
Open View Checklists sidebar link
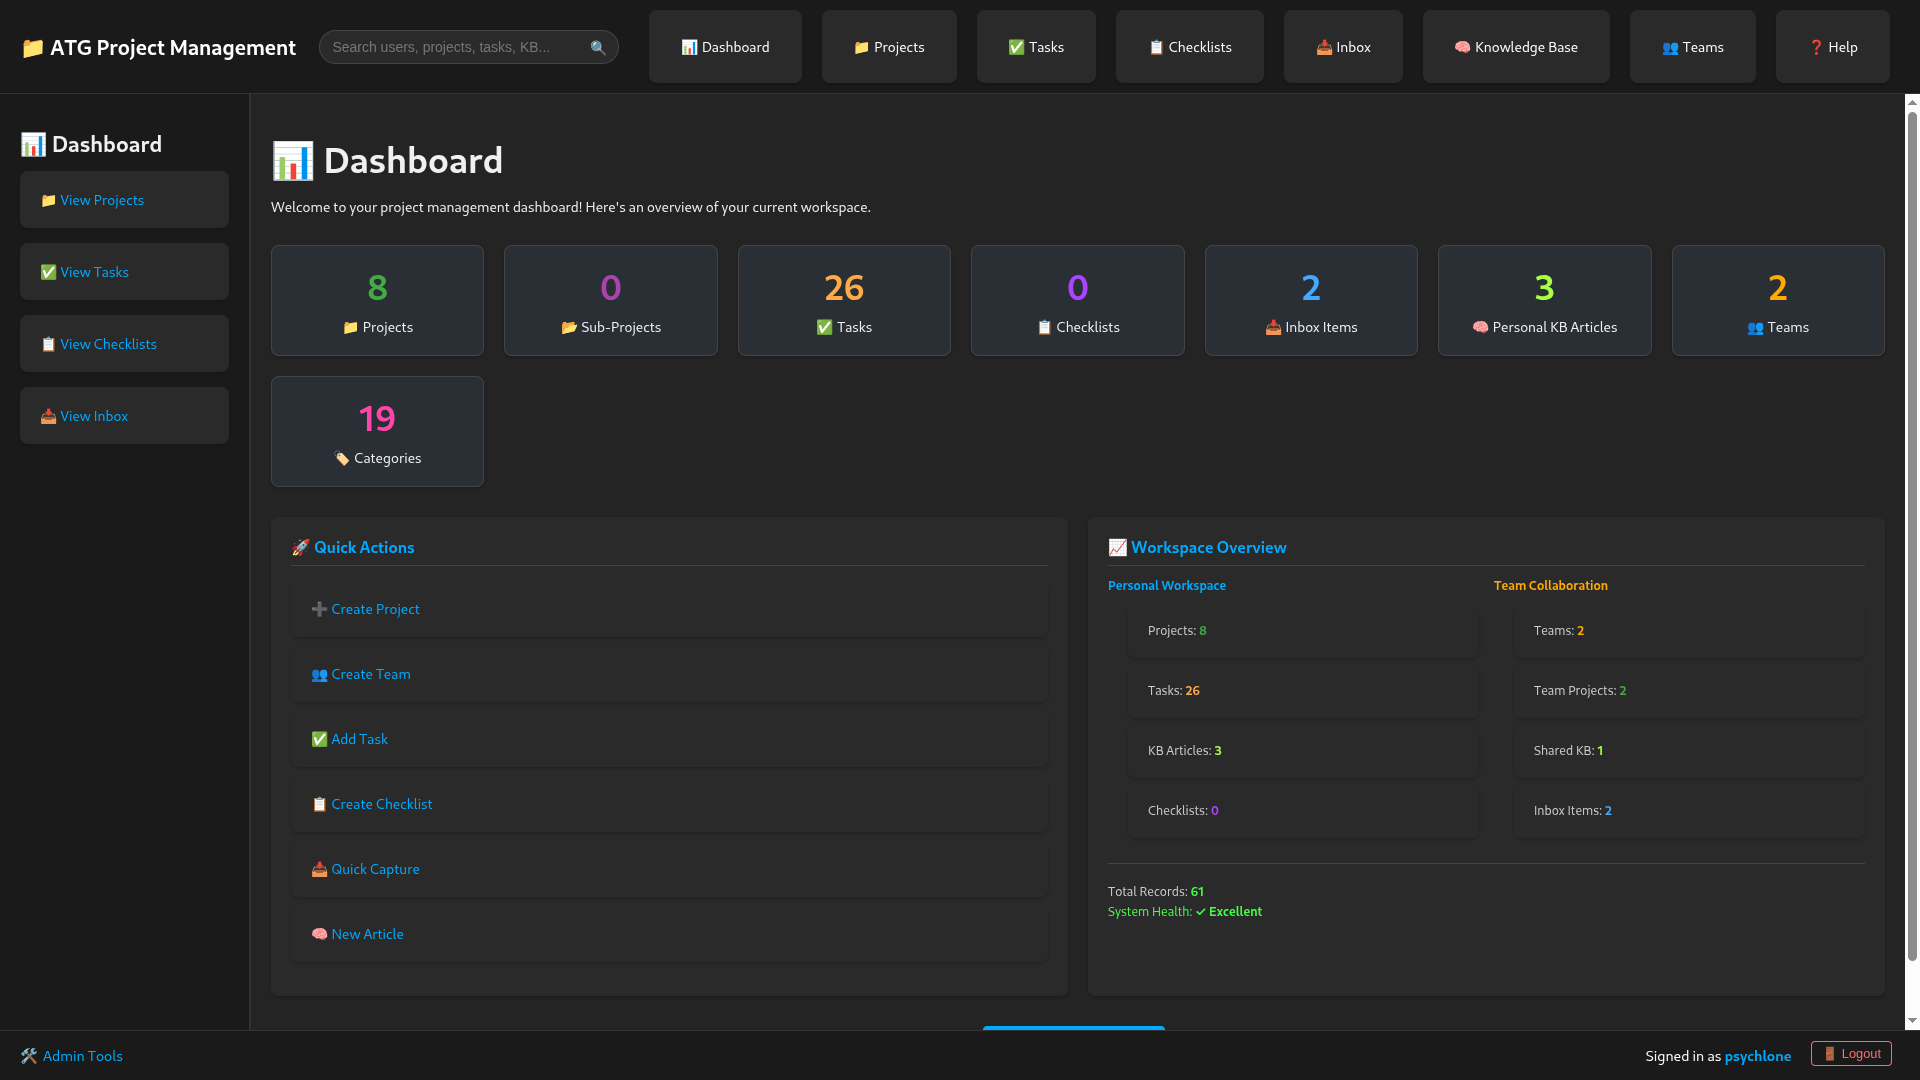click(x=107, y=344)
